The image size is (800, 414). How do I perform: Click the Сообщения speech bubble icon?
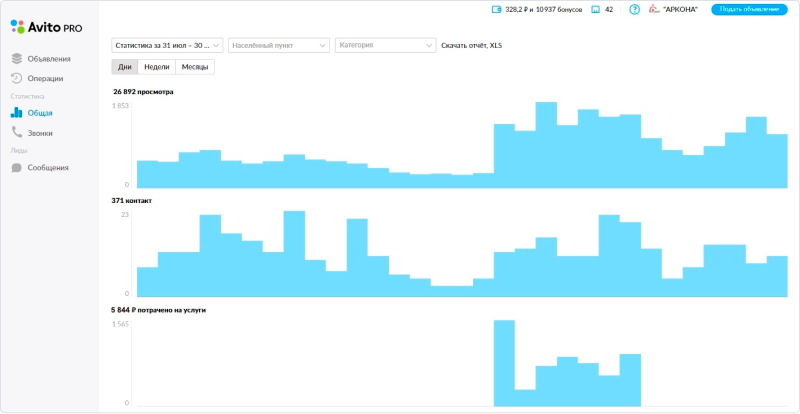17,167
